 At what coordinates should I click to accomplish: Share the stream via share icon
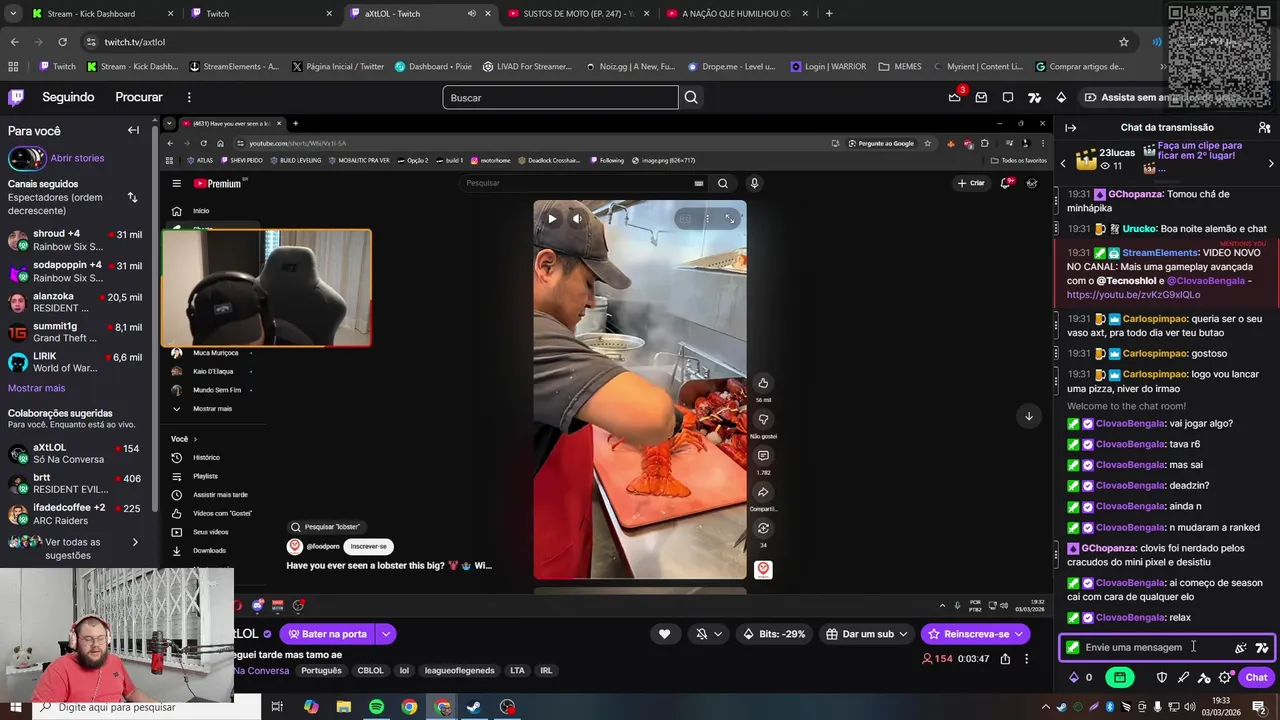click(x=1005, y=659)
